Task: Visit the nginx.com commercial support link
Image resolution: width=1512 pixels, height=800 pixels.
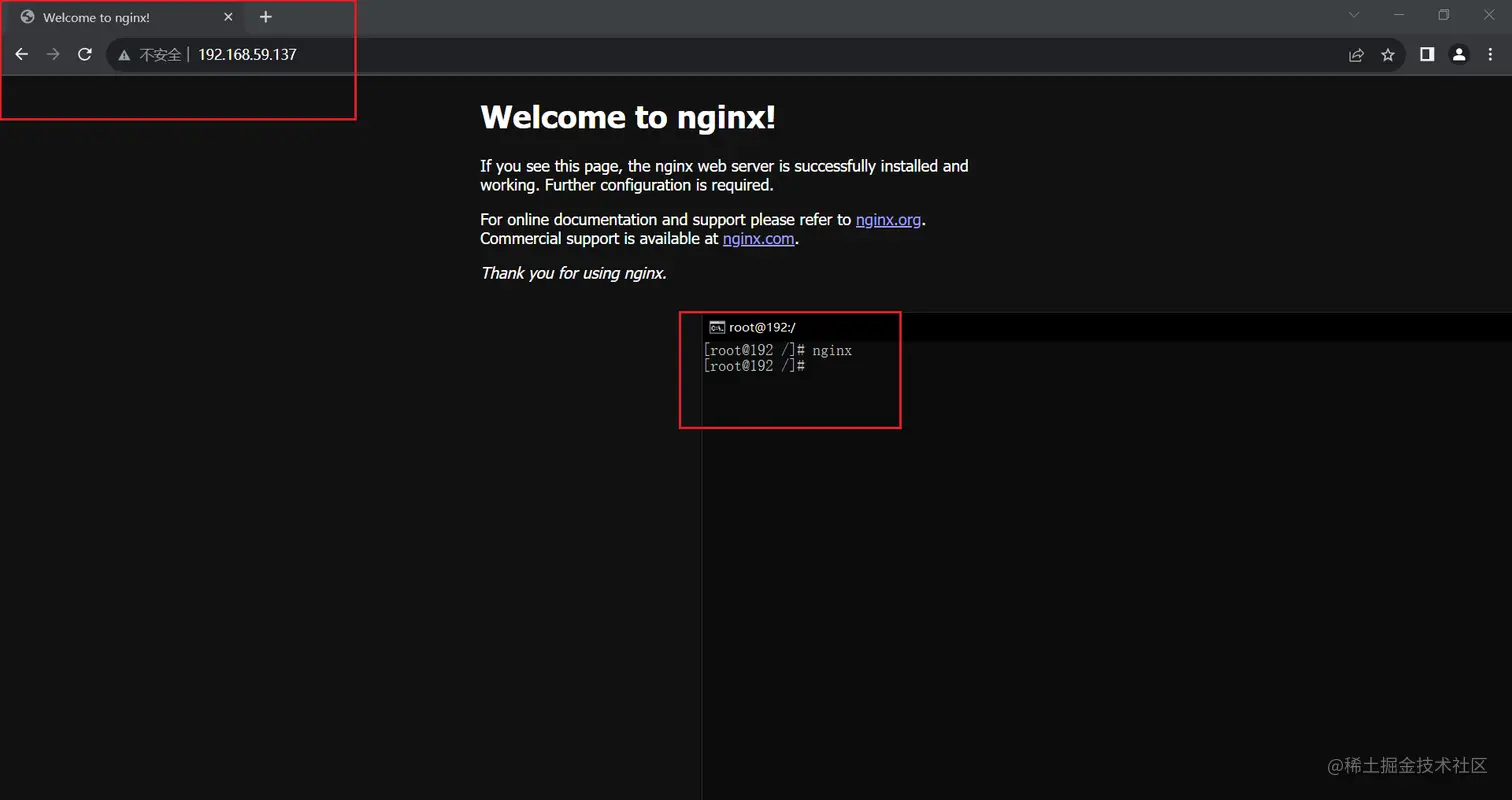Action: [758, 238]
